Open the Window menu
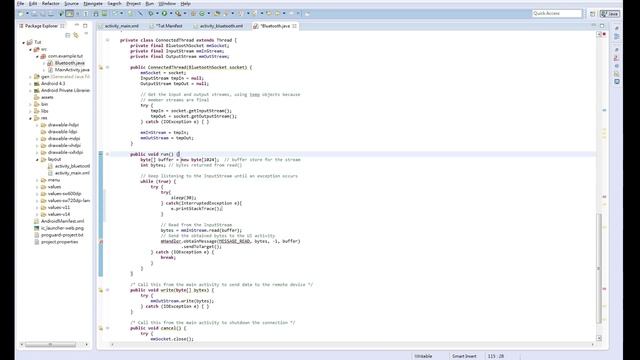The width and height of the screenshot is (640, 360). point(167,4)
